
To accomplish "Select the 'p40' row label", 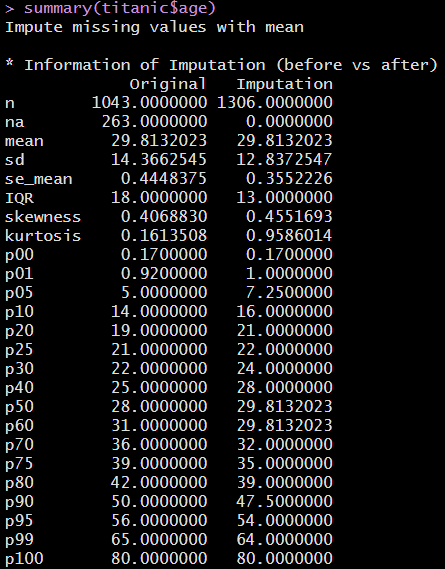I will 19,388.
